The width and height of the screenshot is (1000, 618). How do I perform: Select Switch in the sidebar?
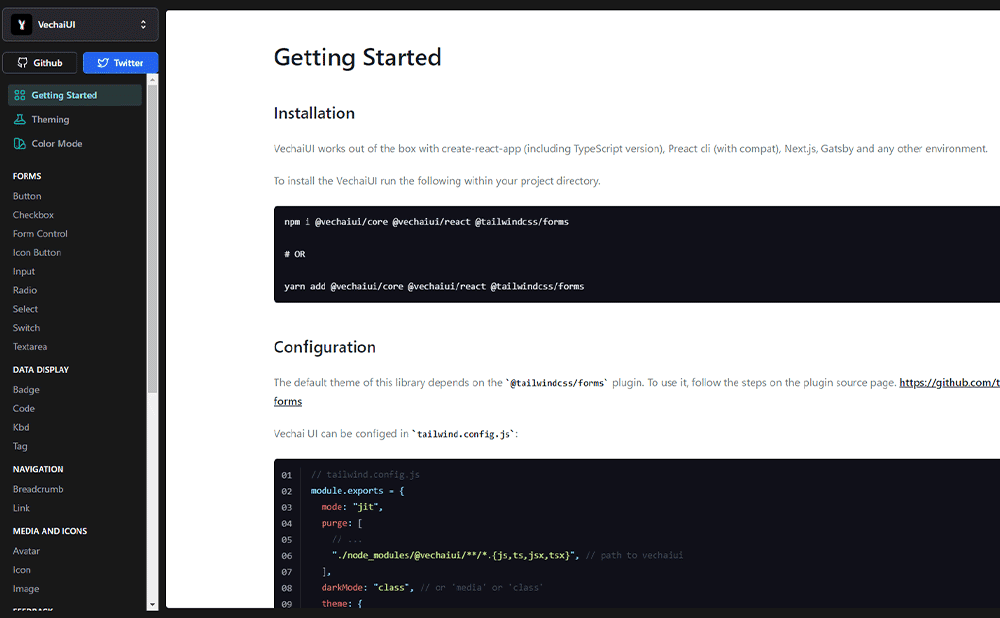[x=25, y=327]
